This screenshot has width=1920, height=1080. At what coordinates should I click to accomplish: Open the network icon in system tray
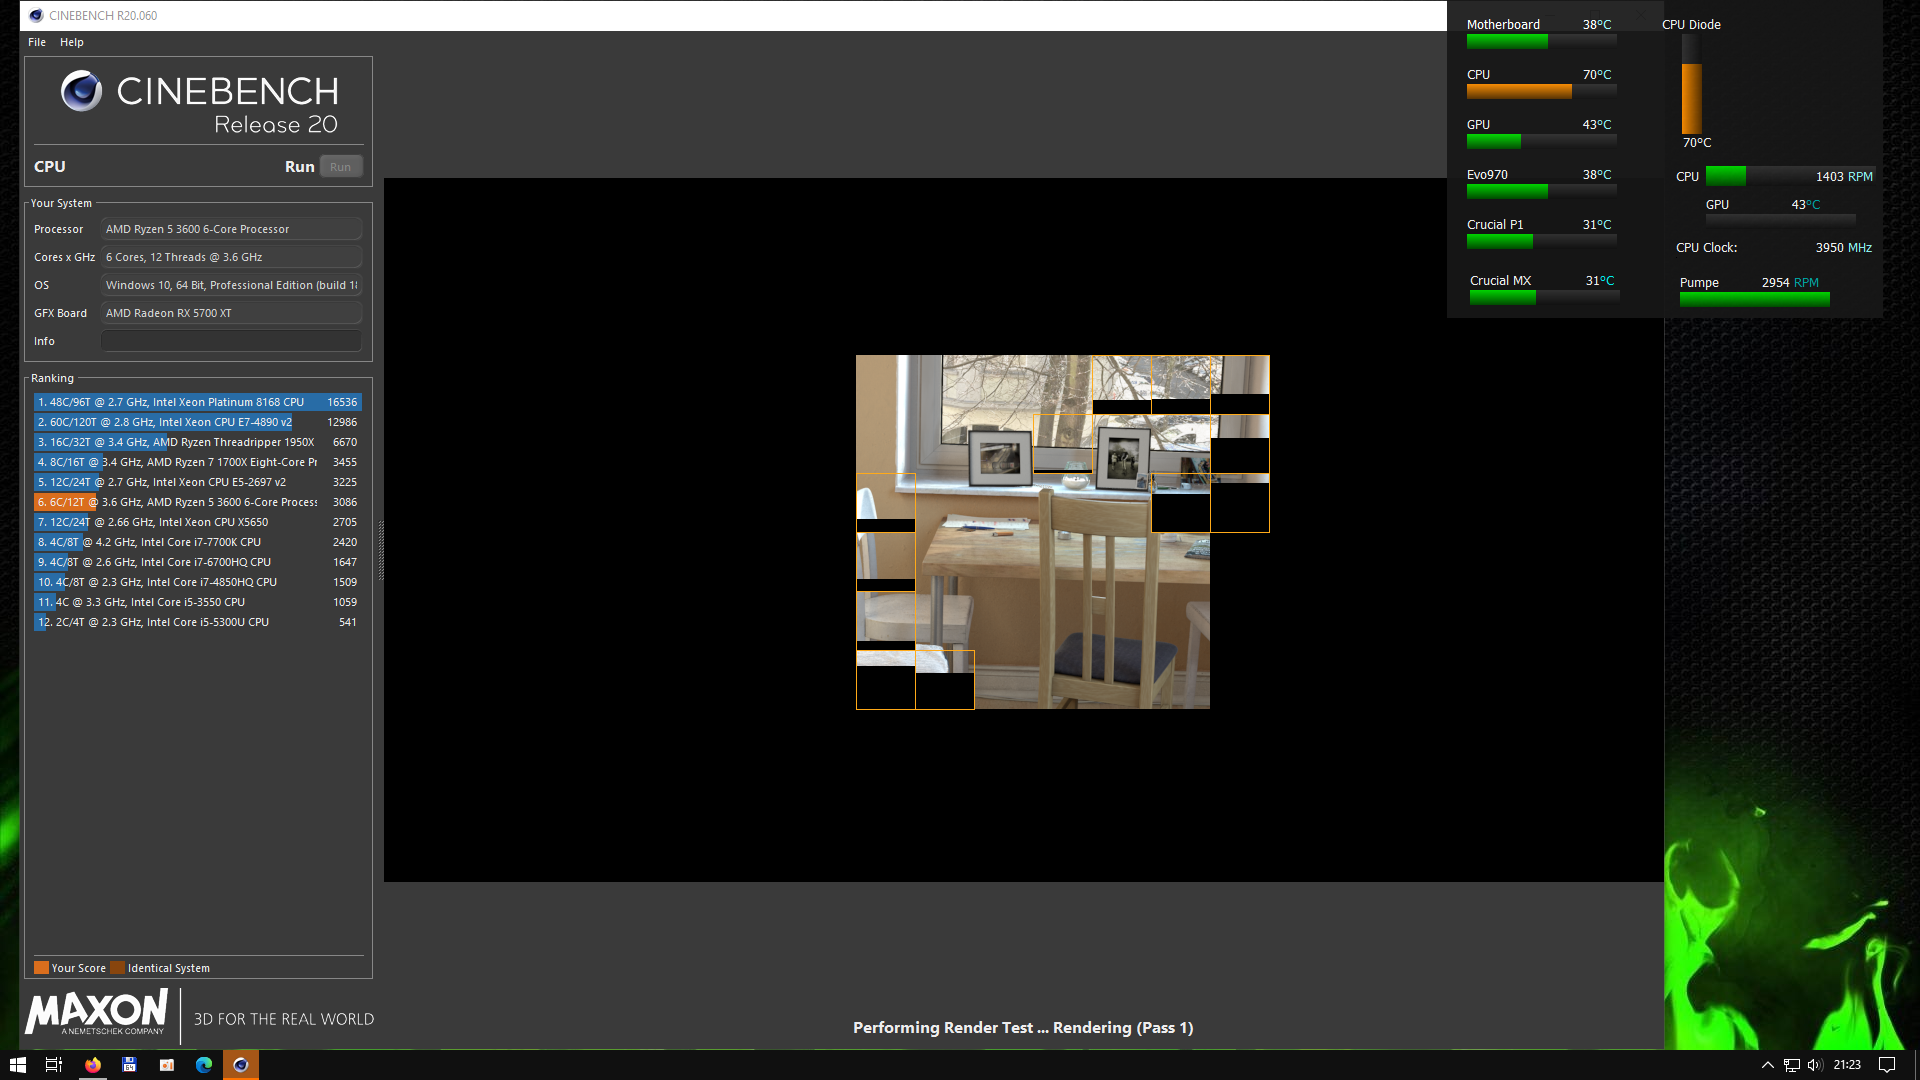pos(1792,1065)
